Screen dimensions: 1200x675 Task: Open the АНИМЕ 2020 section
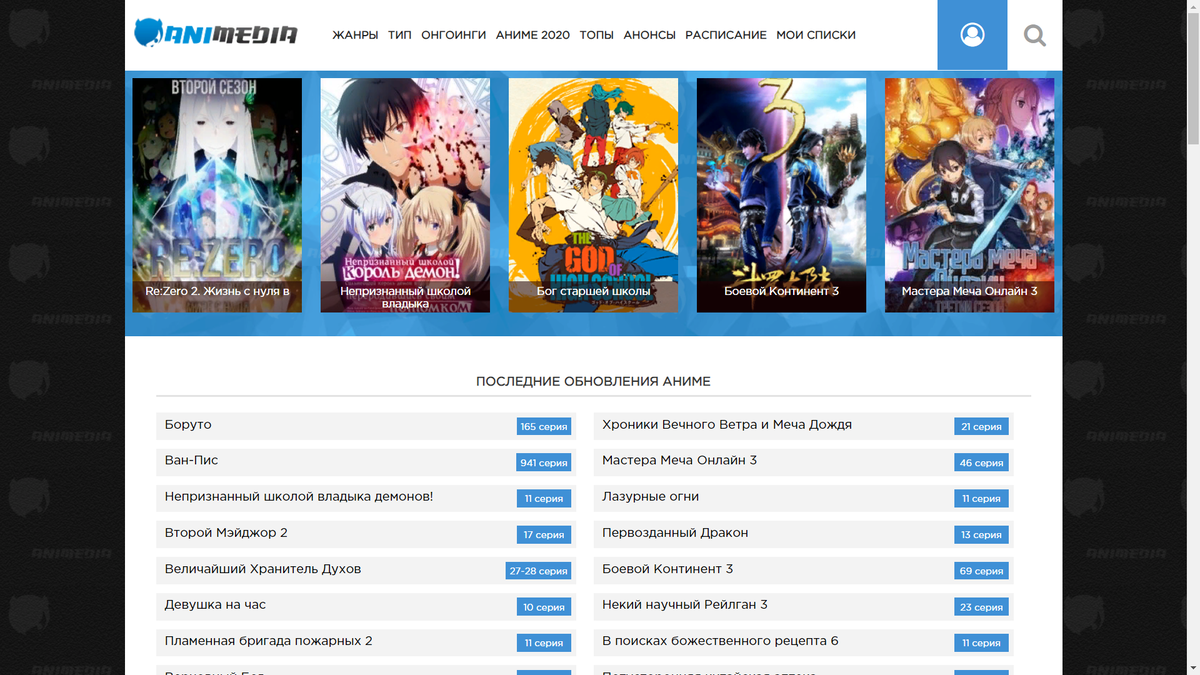click(532, 34)
